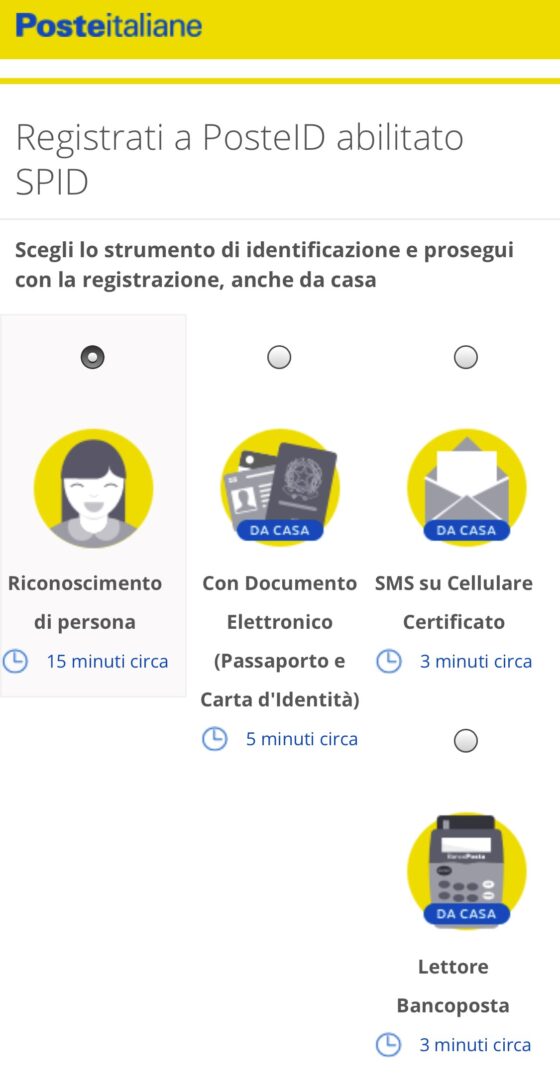This screenshot has height=1080, width=560.
Task: Select the Documento Elettronico radio button
Action: click(279, 357)
